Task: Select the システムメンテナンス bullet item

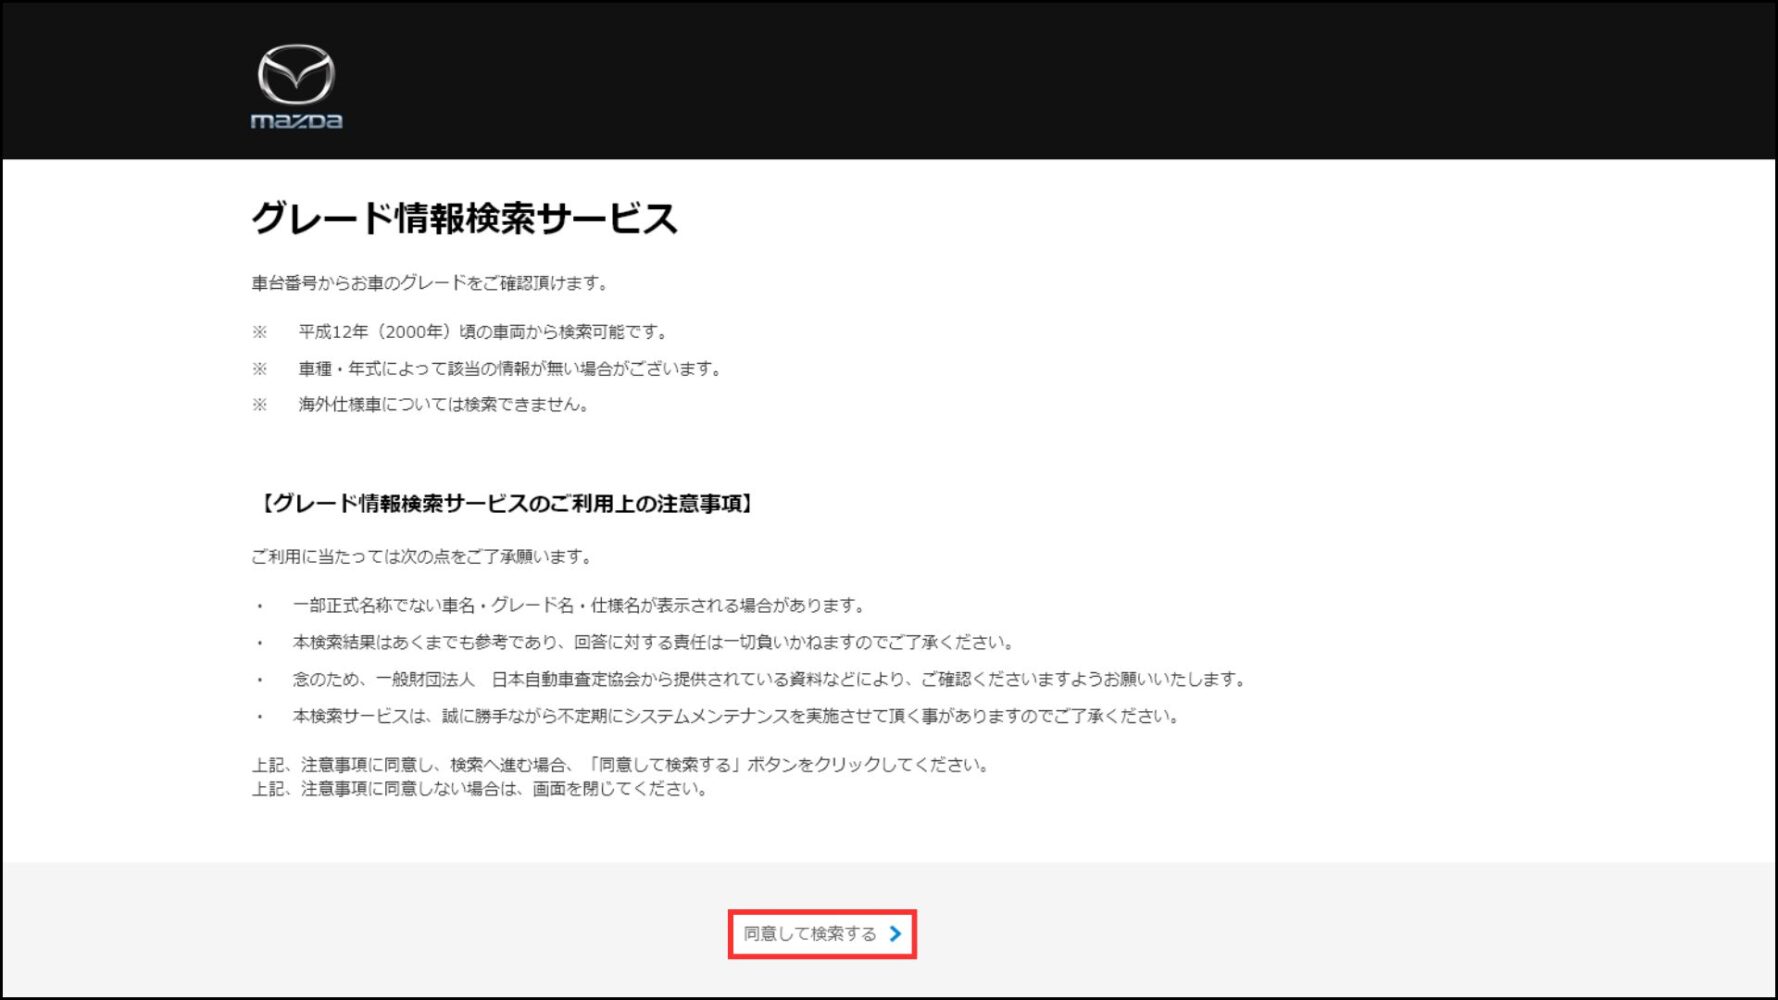Action: (737, 717)
